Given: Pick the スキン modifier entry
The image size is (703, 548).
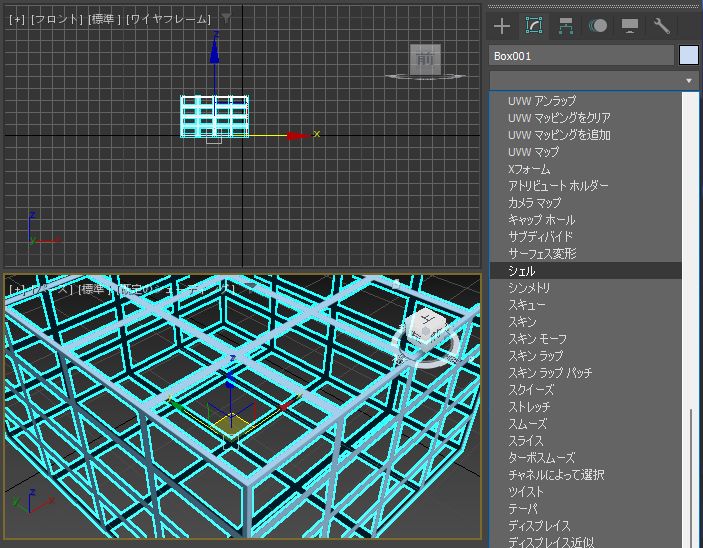Looking at the screenshot, I should pos(522,322).
